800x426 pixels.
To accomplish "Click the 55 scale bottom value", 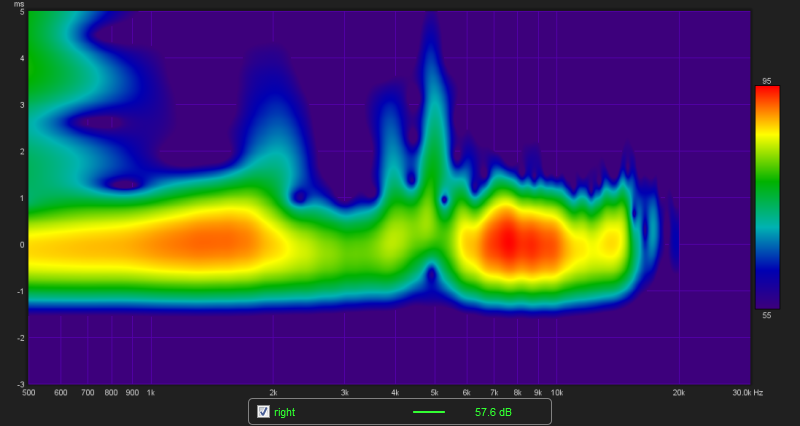I will [767, 315].
